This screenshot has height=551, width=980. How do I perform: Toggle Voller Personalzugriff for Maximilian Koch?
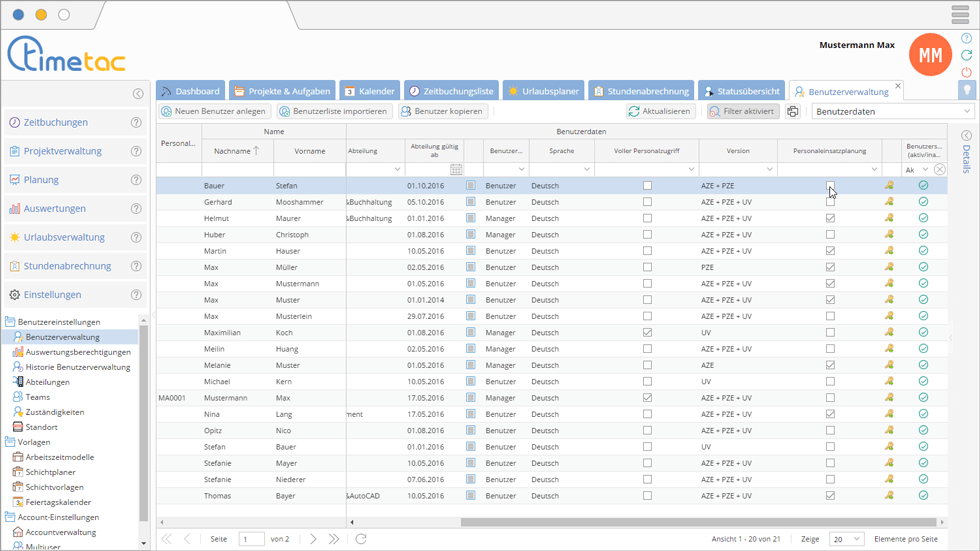[x=647, y=332]
